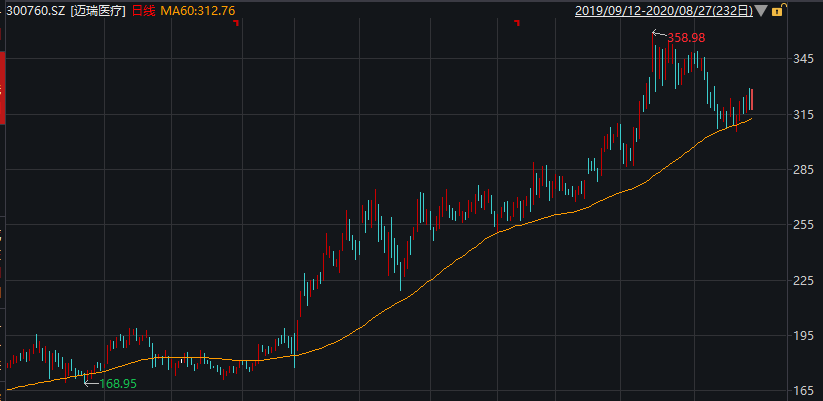Click the 迈瑞医疗 stock name label
This screenshot has width=823, height=401.
pos(98,10)
